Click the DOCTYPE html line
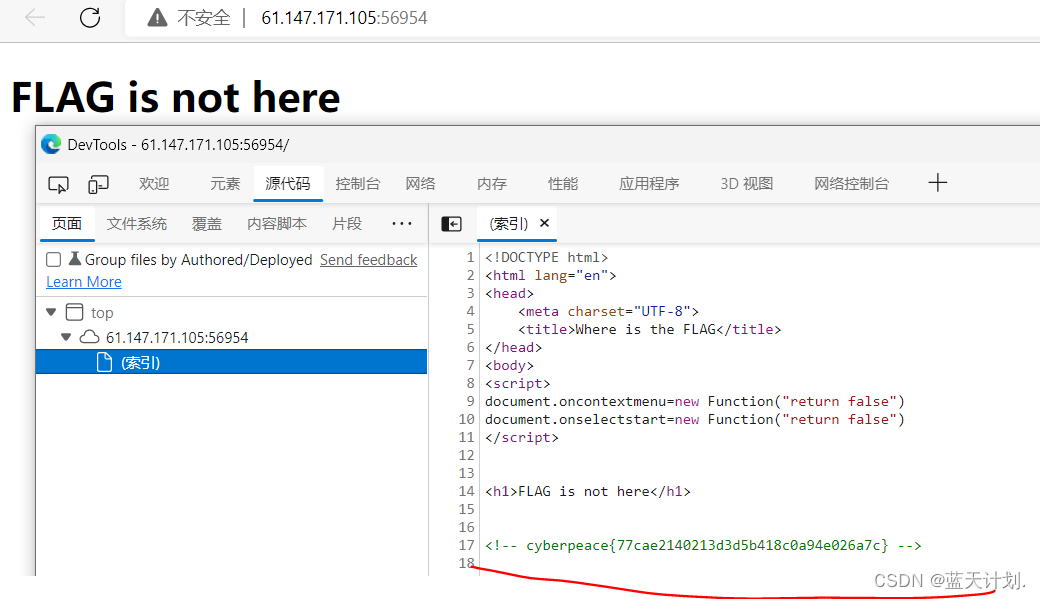The width and height of the screenshot is (1040, 599). [x=547, y=257]
